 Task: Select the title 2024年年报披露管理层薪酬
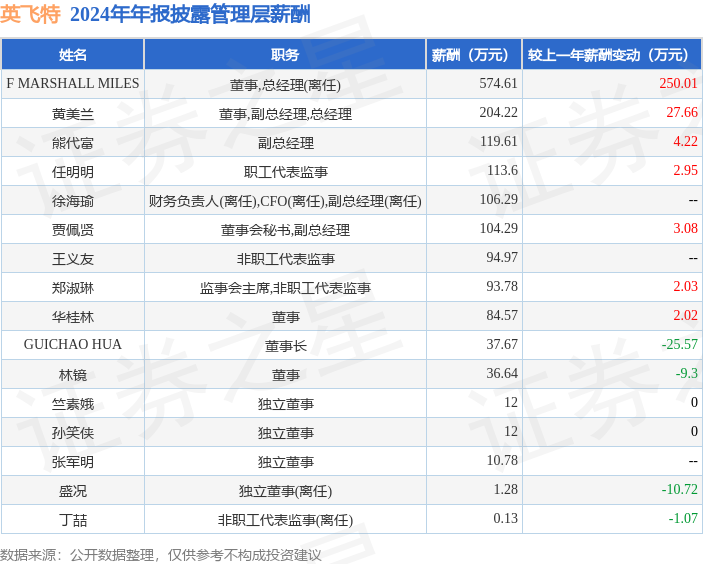tap(190, 14)
